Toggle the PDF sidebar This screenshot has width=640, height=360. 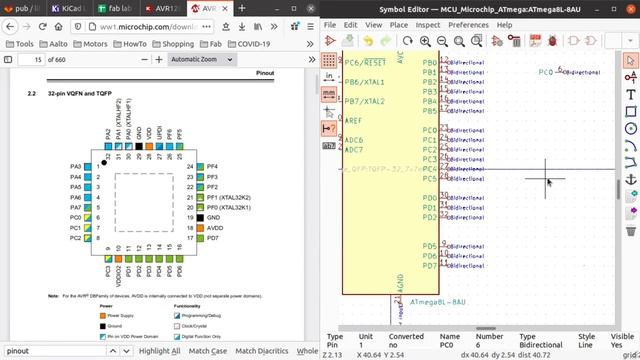tap(8, 60)
